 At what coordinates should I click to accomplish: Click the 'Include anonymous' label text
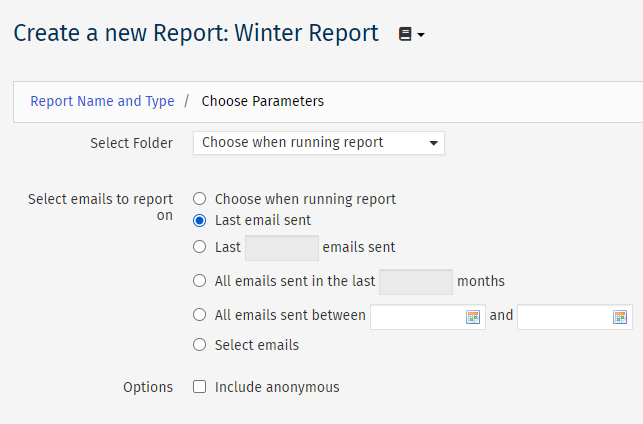(277, 387)
